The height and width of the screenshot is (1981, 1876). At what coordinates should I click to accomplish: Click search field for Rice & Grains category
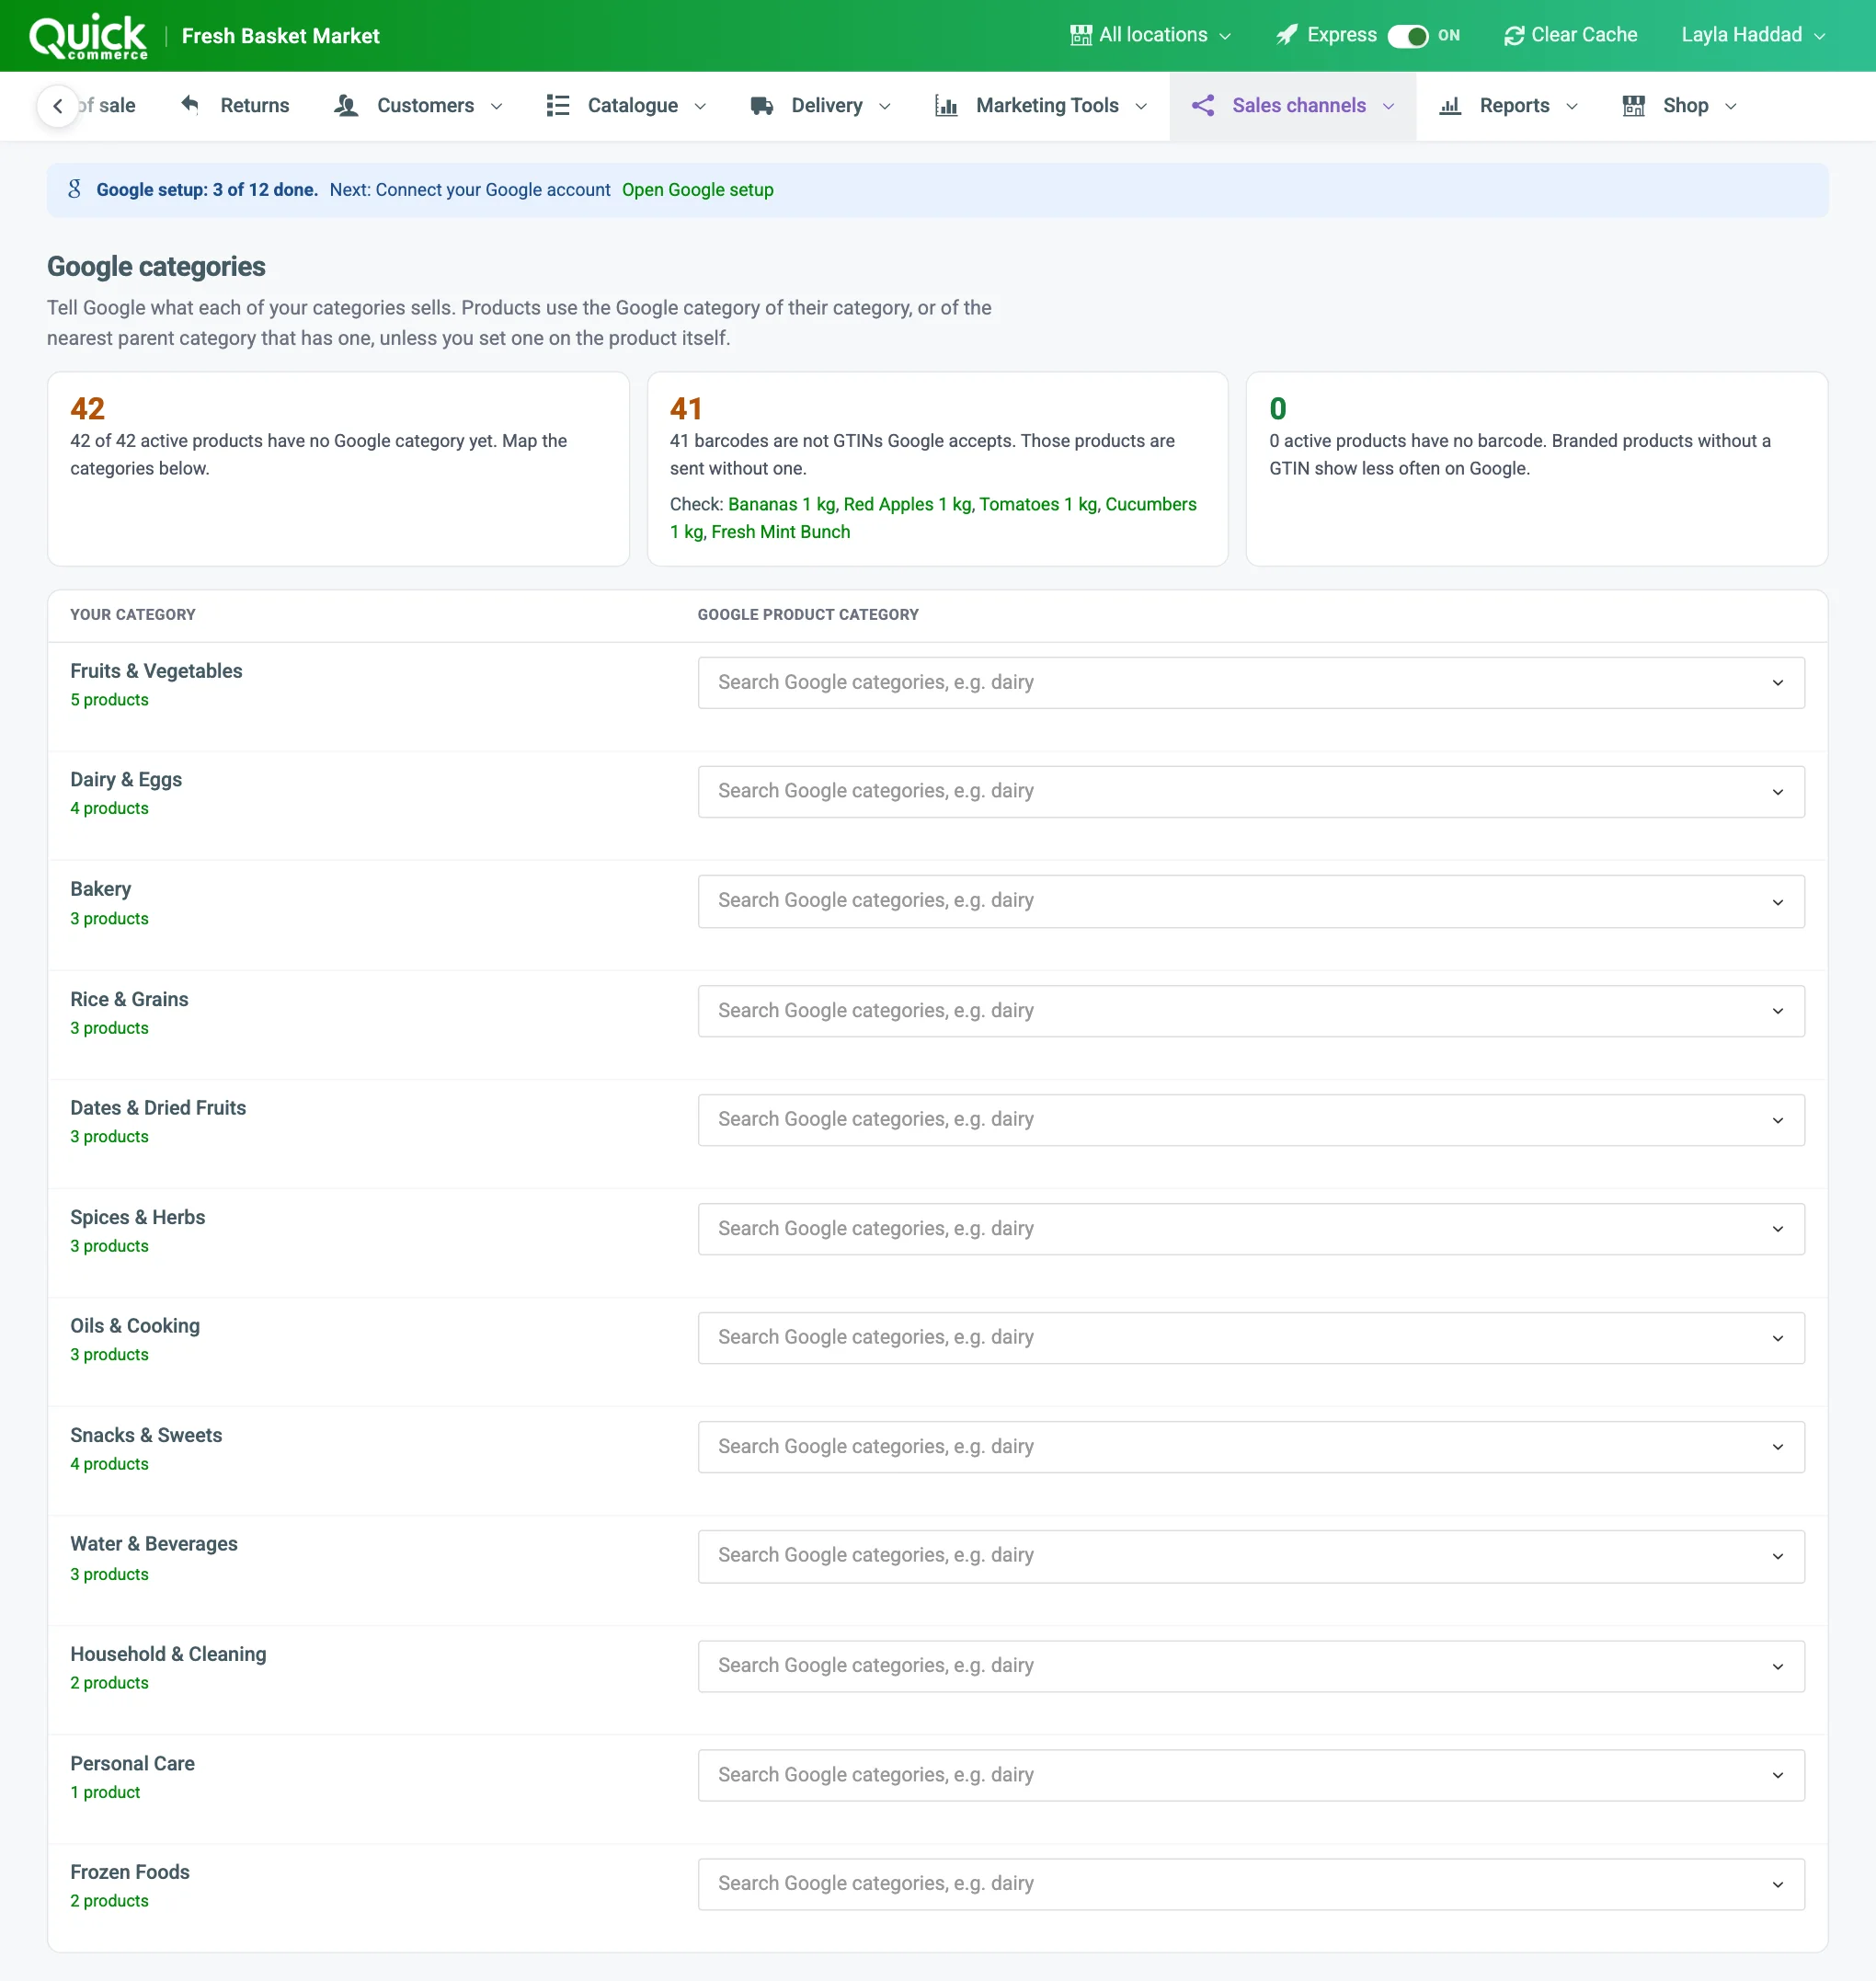(x=1251, y=1011)
